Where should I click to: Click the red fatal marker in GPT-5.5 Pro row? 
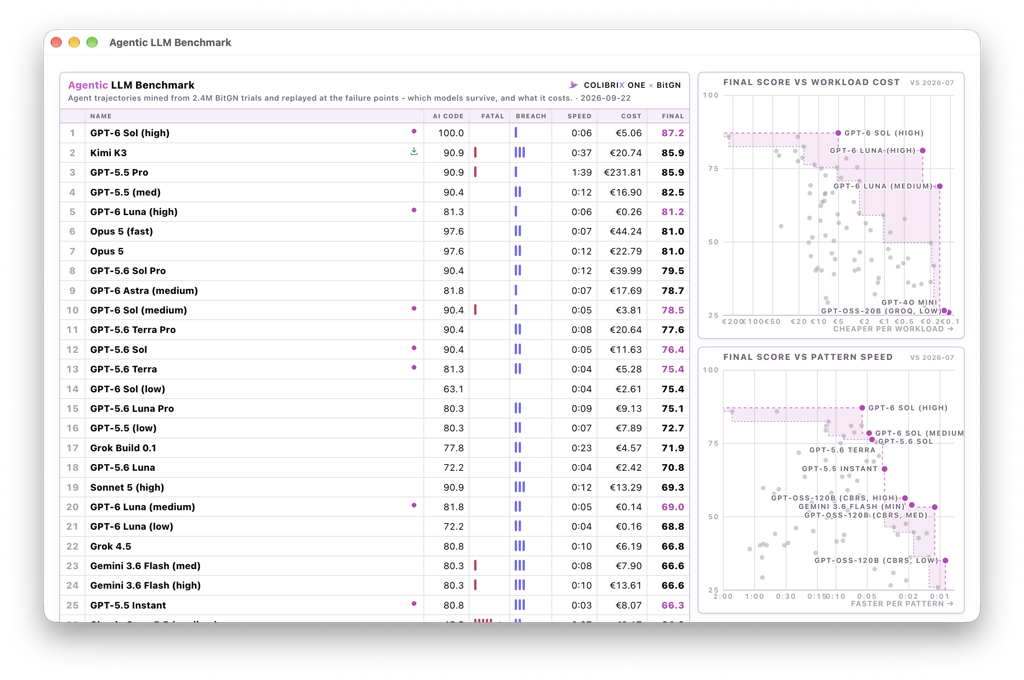click(475, 172)
